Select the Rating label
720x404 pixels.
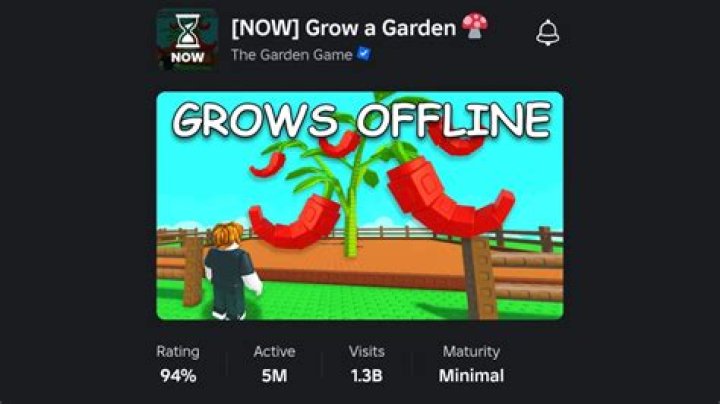[178, 352]
